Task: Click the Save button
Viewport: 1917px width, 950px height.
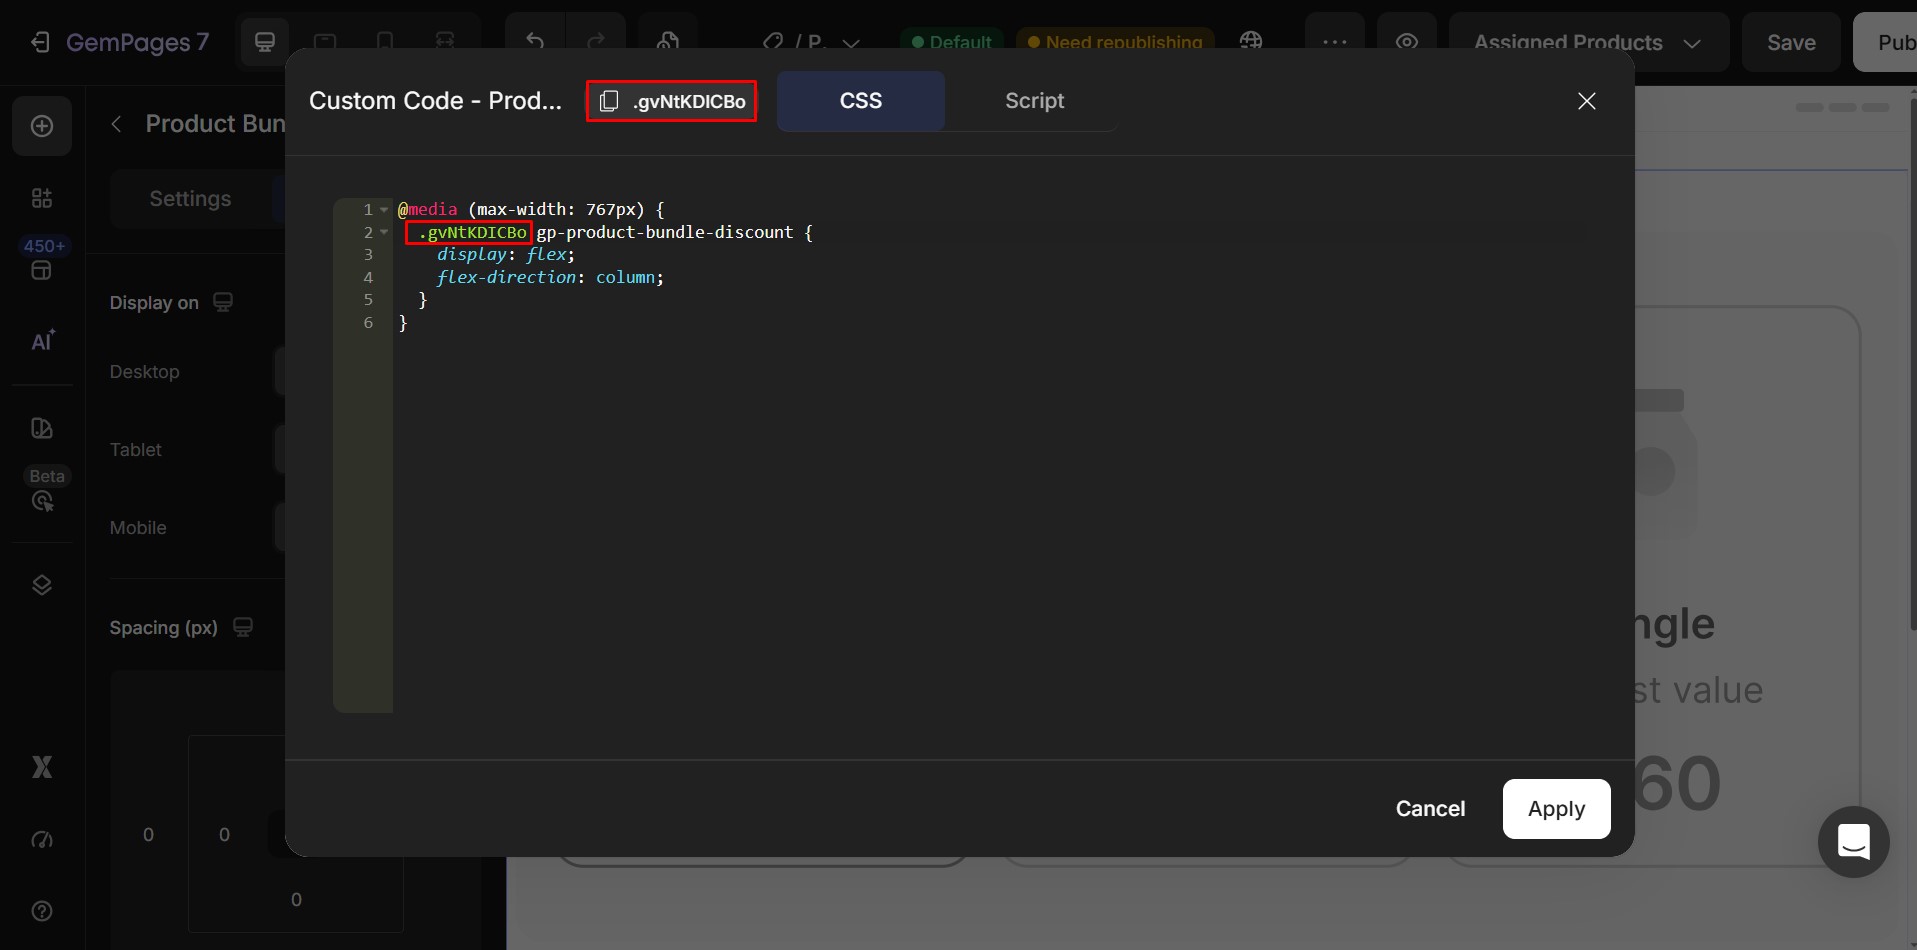Action: click(1791, 42)
